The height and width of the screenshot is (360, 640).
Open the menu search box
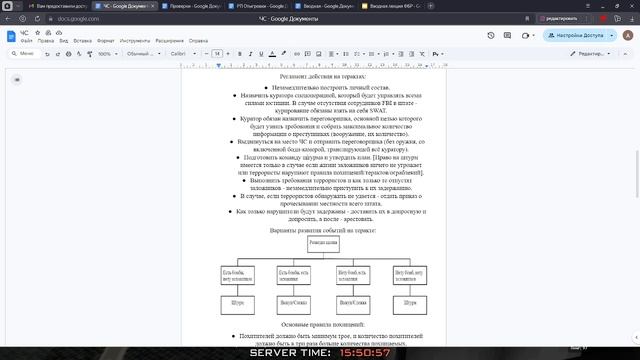click(x=24, y=53)
